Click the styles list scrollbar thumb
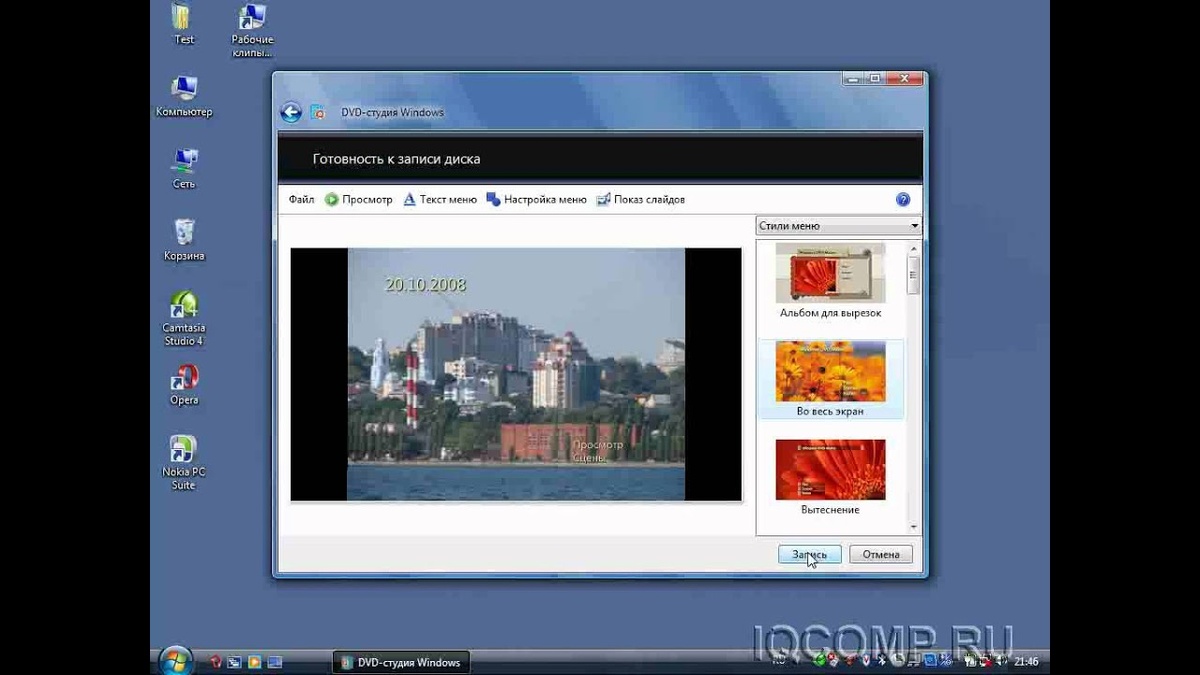Viewport: 1200px width, 675px height. pos(913,275)
